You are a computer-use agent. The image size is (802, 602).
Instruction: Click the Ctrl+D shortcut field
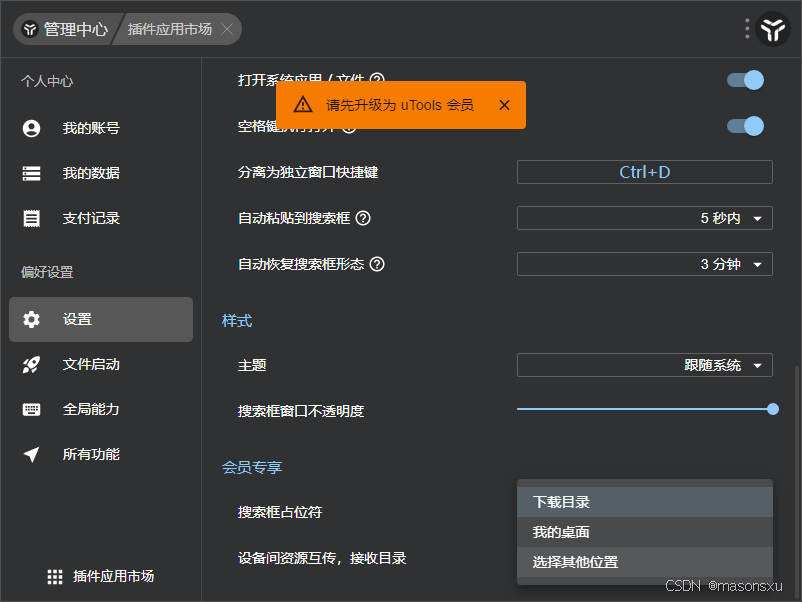click(x=644, y=172)
